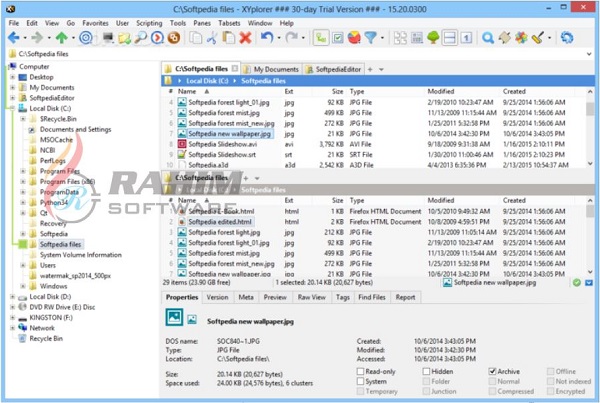Image resolution: width=600 pixels, height=403 pixels.
Task: Click the Browse folder toolbar icon
Action: tap(124, 38)
